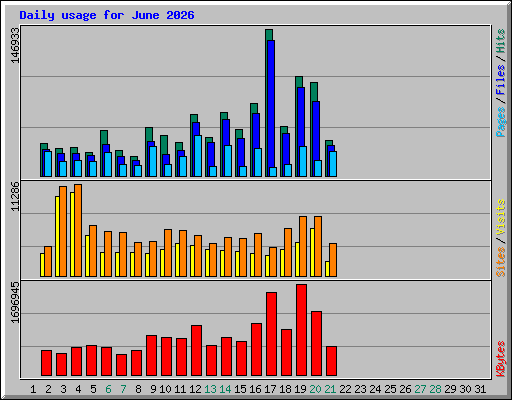Click day label 3 on the axis
The image size is (512, 400).
(x=63, y=389)
